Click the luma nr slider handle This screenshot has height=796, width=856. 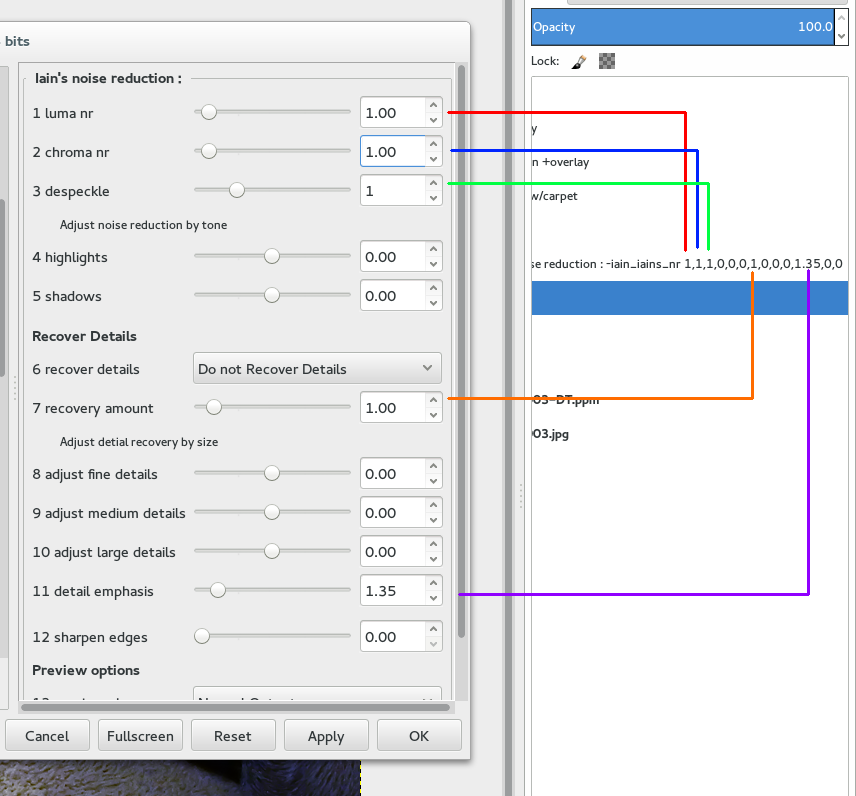click(x=209, y=113)
